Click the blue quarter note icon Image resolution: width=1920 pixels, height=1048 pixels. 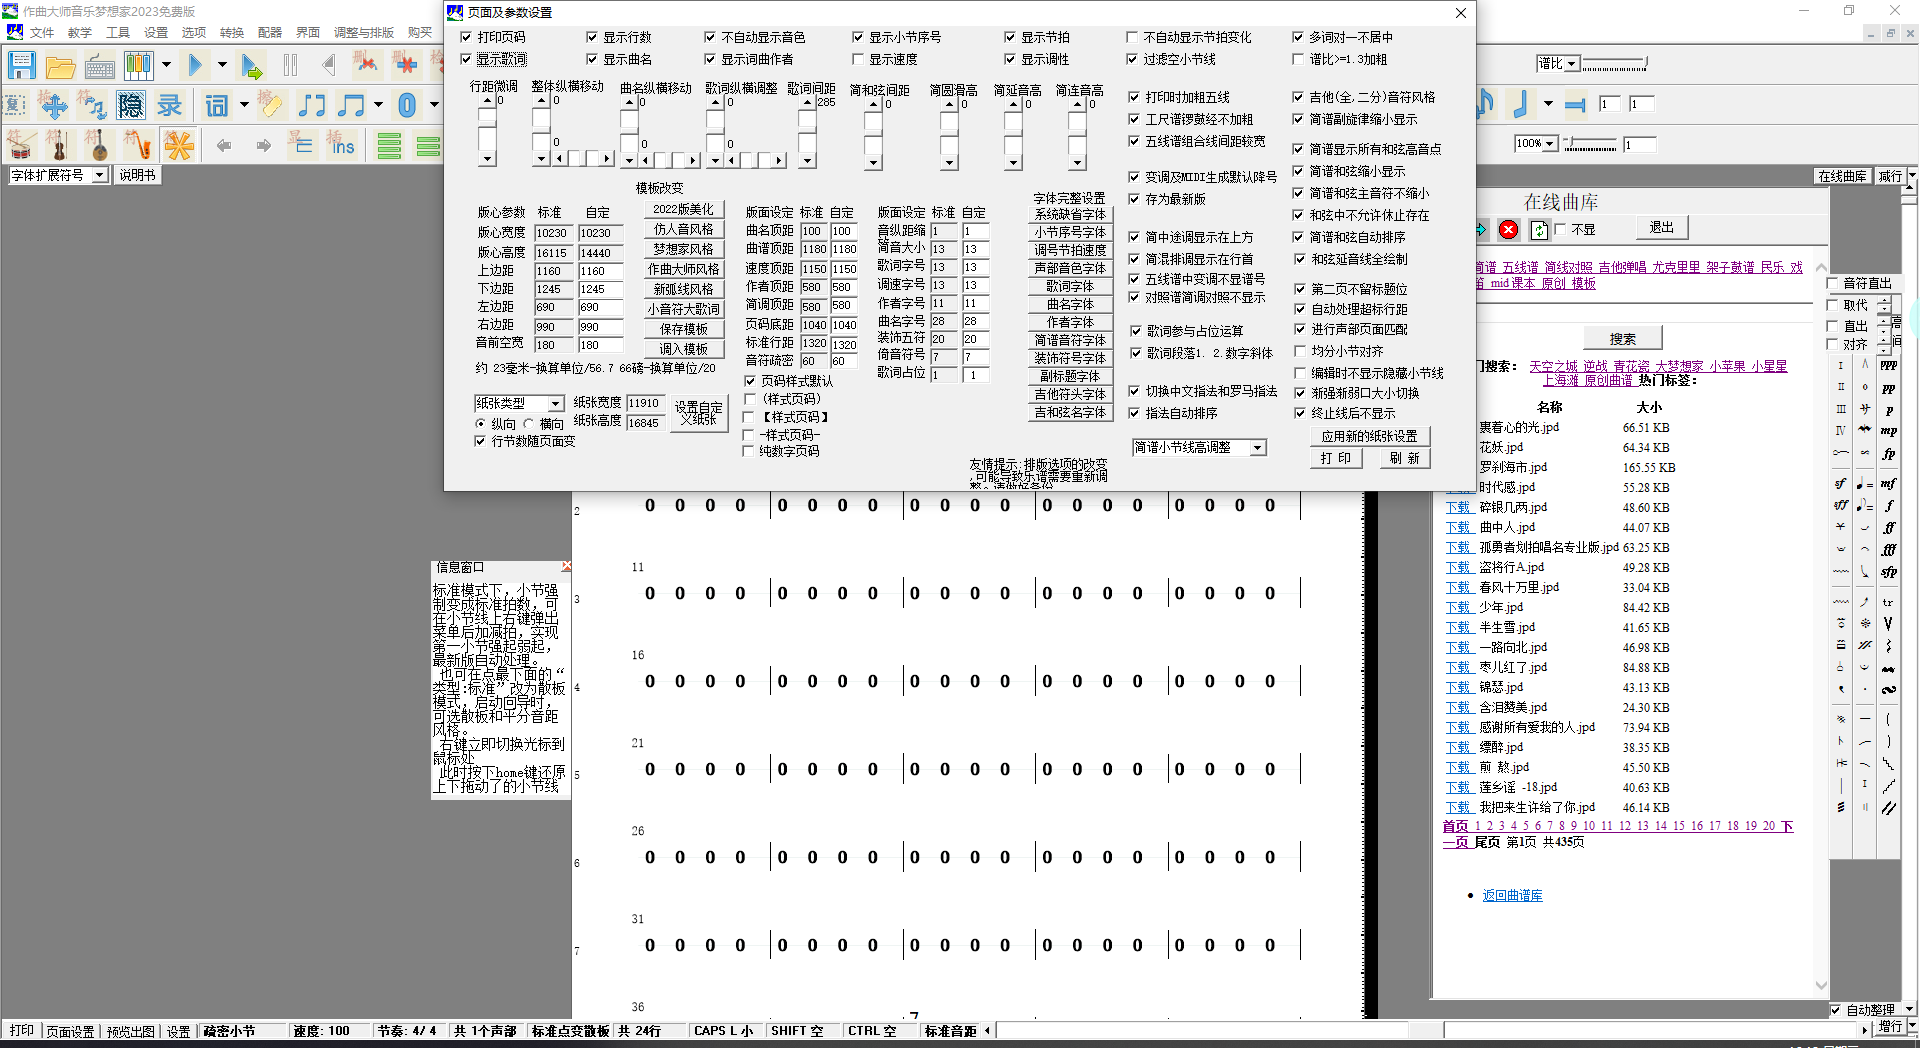tap(1521, 104)
